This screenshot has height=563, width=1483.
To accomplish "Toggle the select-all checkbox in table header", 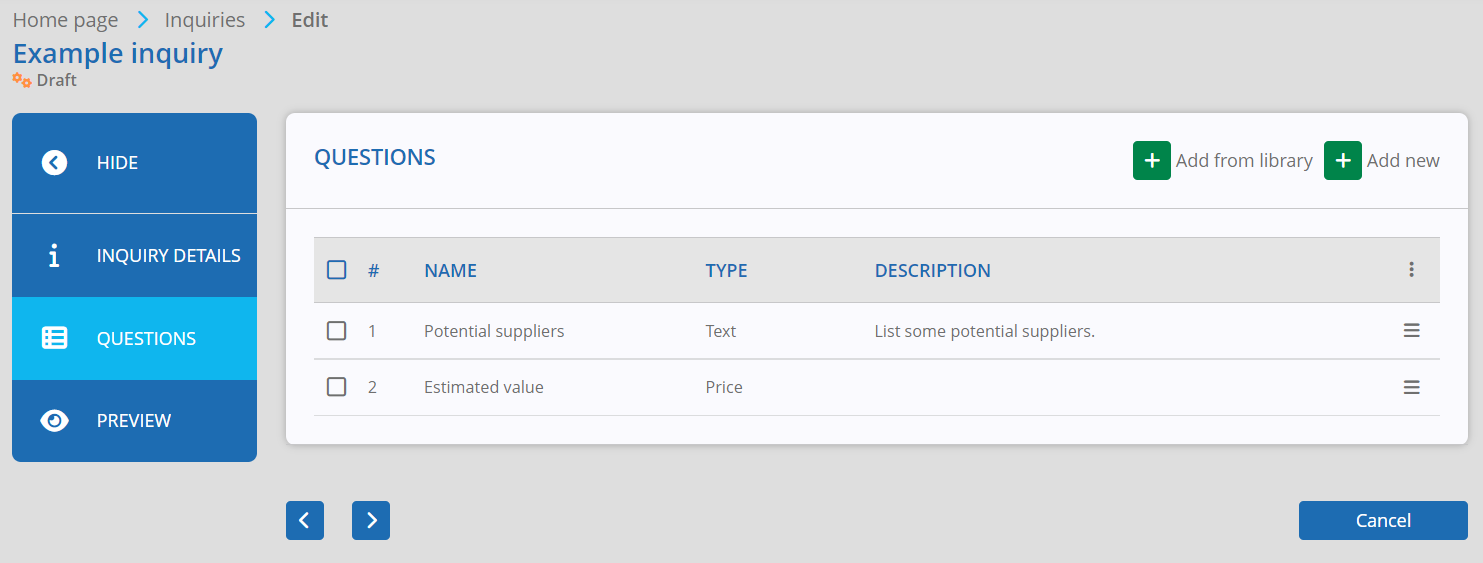I will [337, 270].
